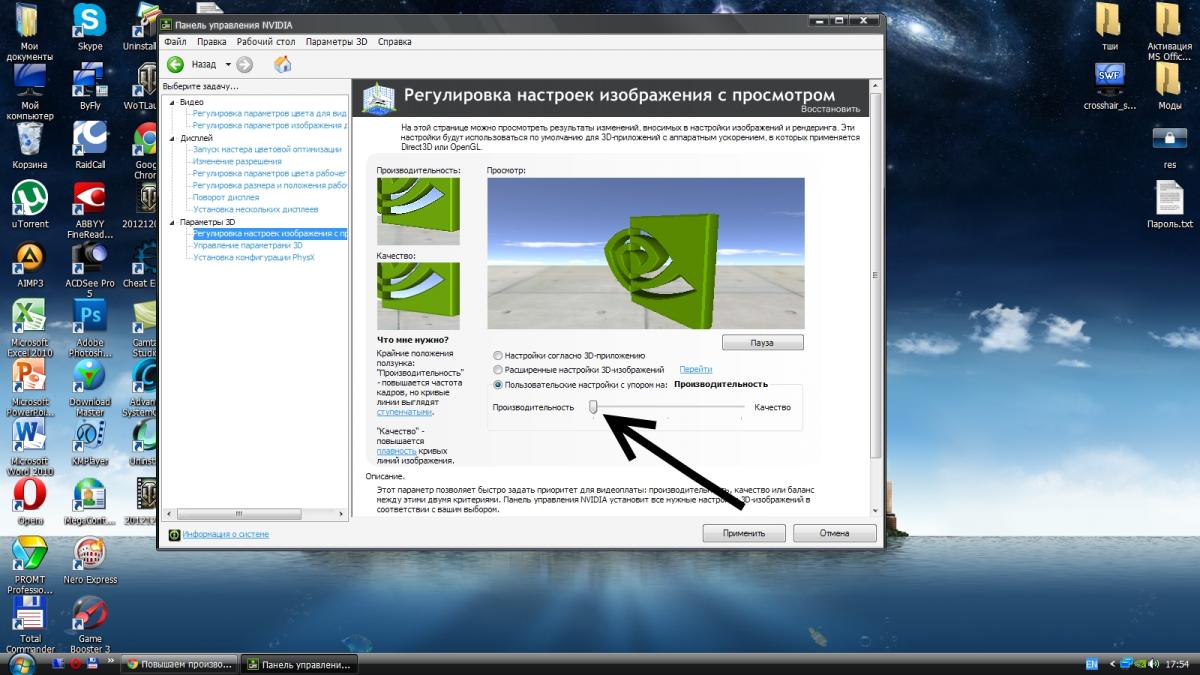This screenshot has height=675, width=1200.
Task: Click the Перейти link
Action: [x=696, y=369]
